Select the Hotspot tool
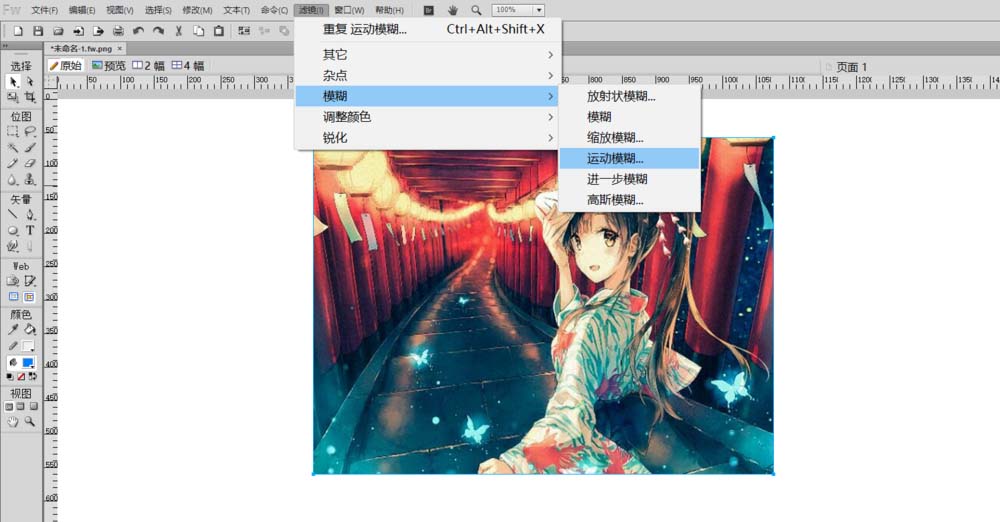This screenshot has width=1000, height=522. 13,281
